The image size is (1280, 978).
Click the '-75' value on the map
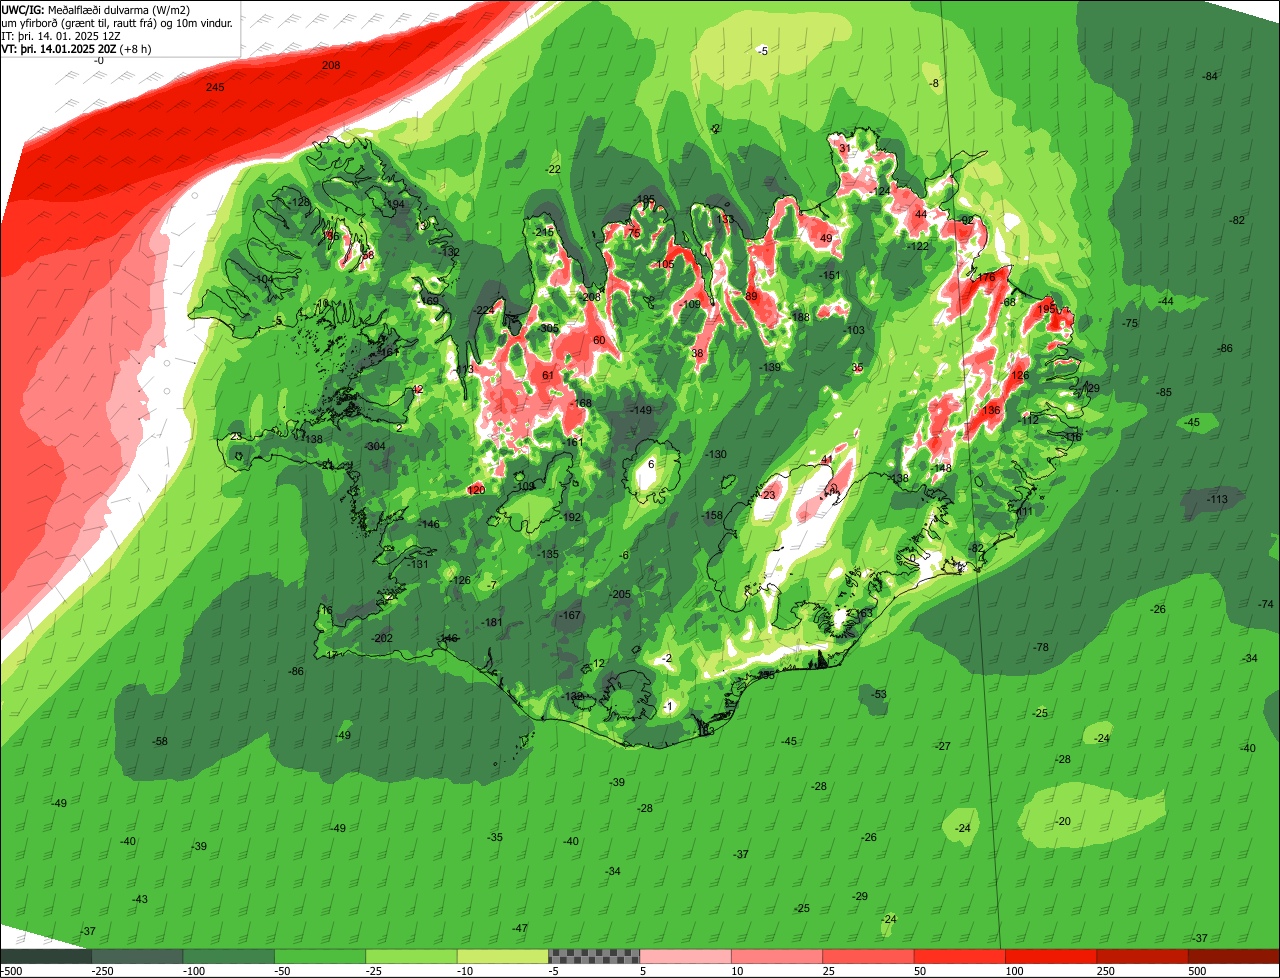tap(1130, 323)
